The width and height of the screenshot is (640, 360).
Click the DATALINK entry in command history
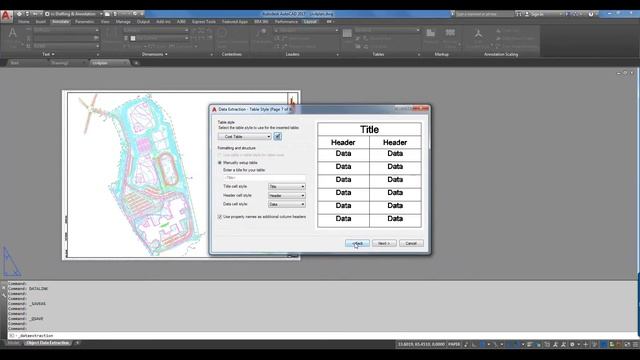coord(38,289)
